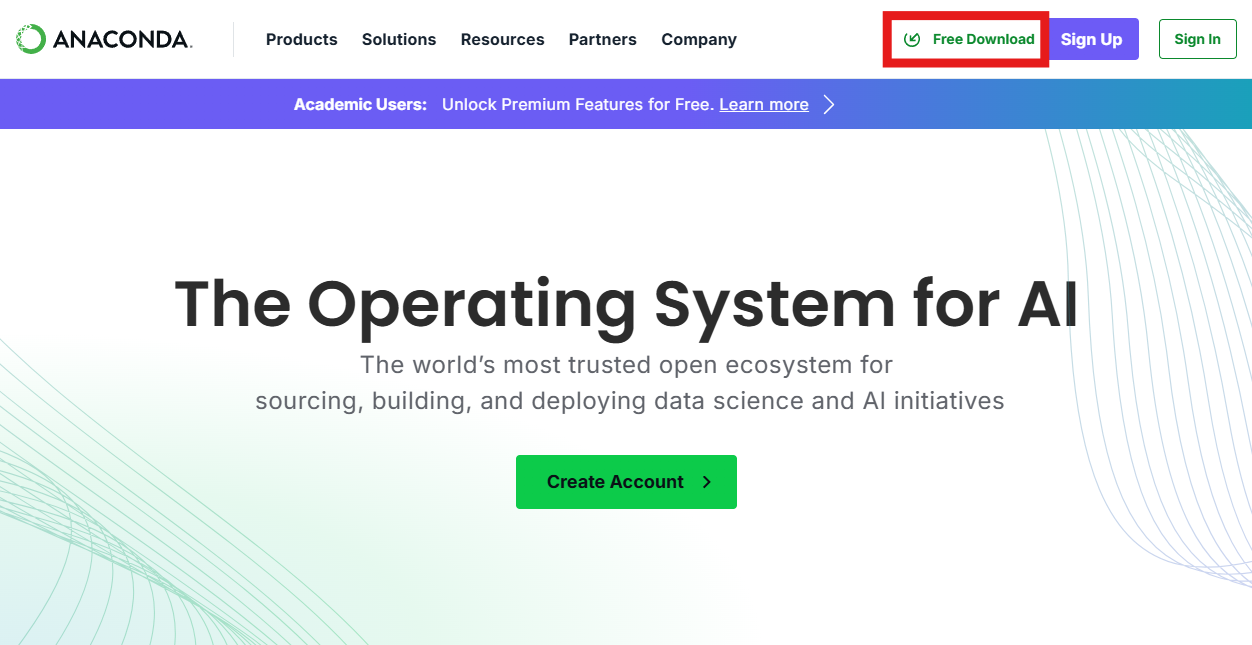Image resolution: width=1252 pixels, height=645 pixels.
Task: Click "The world's most trusted open ecosystem for" text
Action: (626, 364)
